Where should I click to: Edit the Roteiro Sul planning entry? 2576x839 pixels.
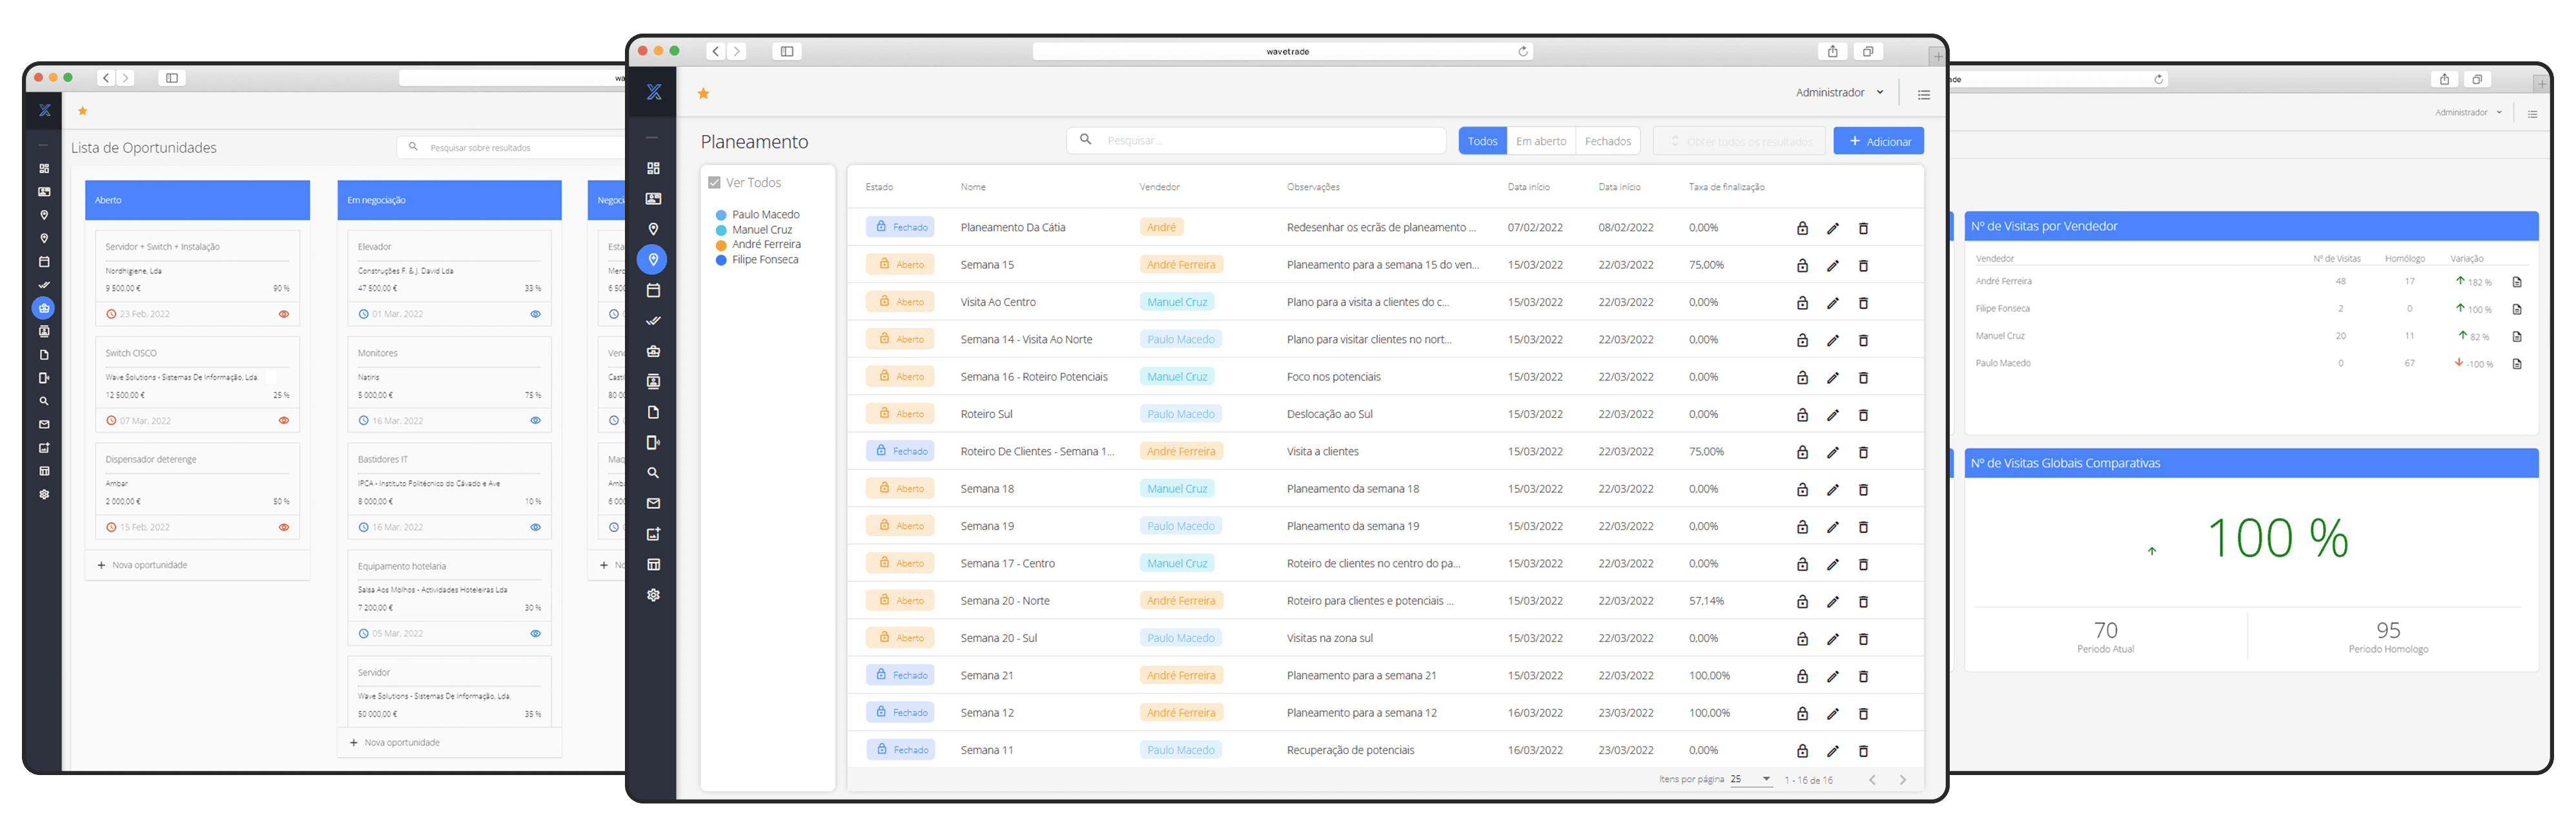pyautogui.click(x=1833, y=415)
